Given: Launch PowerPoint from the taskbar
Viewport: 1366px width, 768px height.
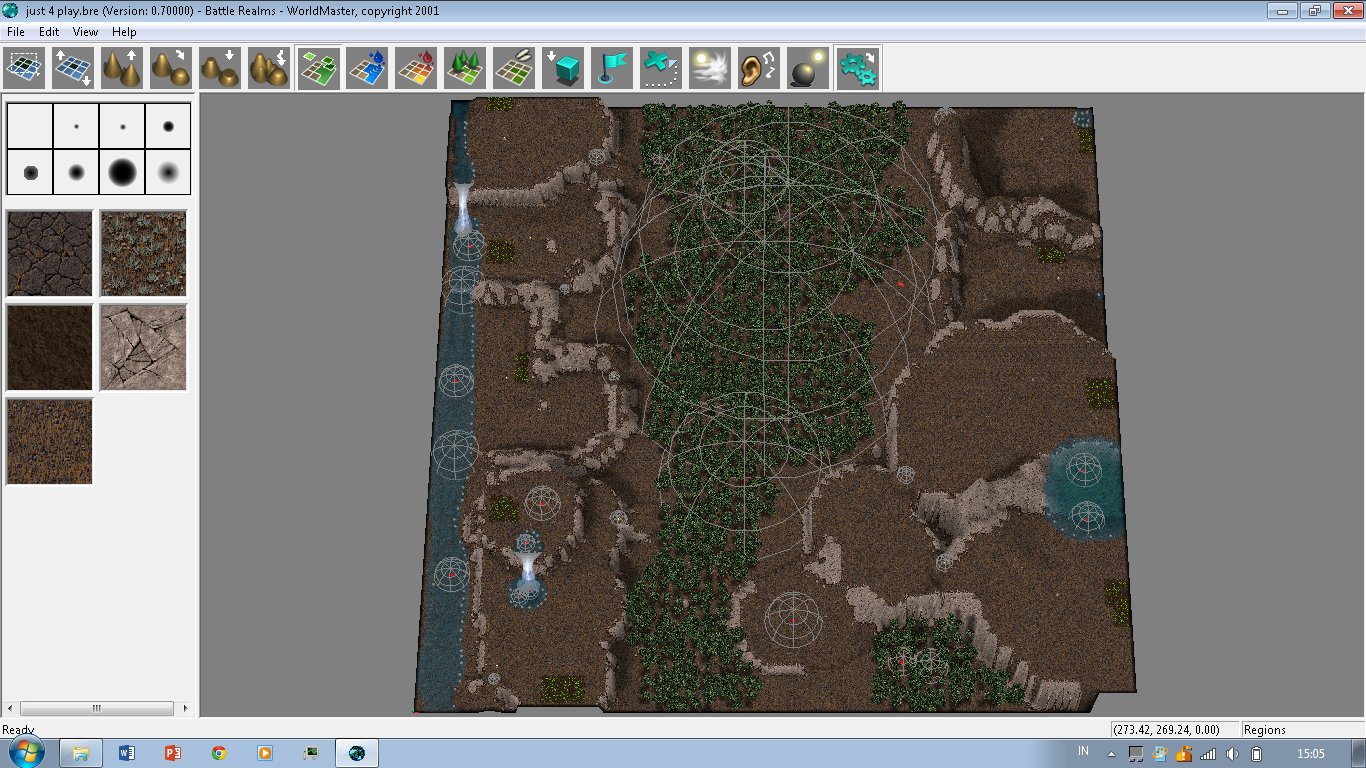Looking at the screenshot, I should tap(172, 753).
